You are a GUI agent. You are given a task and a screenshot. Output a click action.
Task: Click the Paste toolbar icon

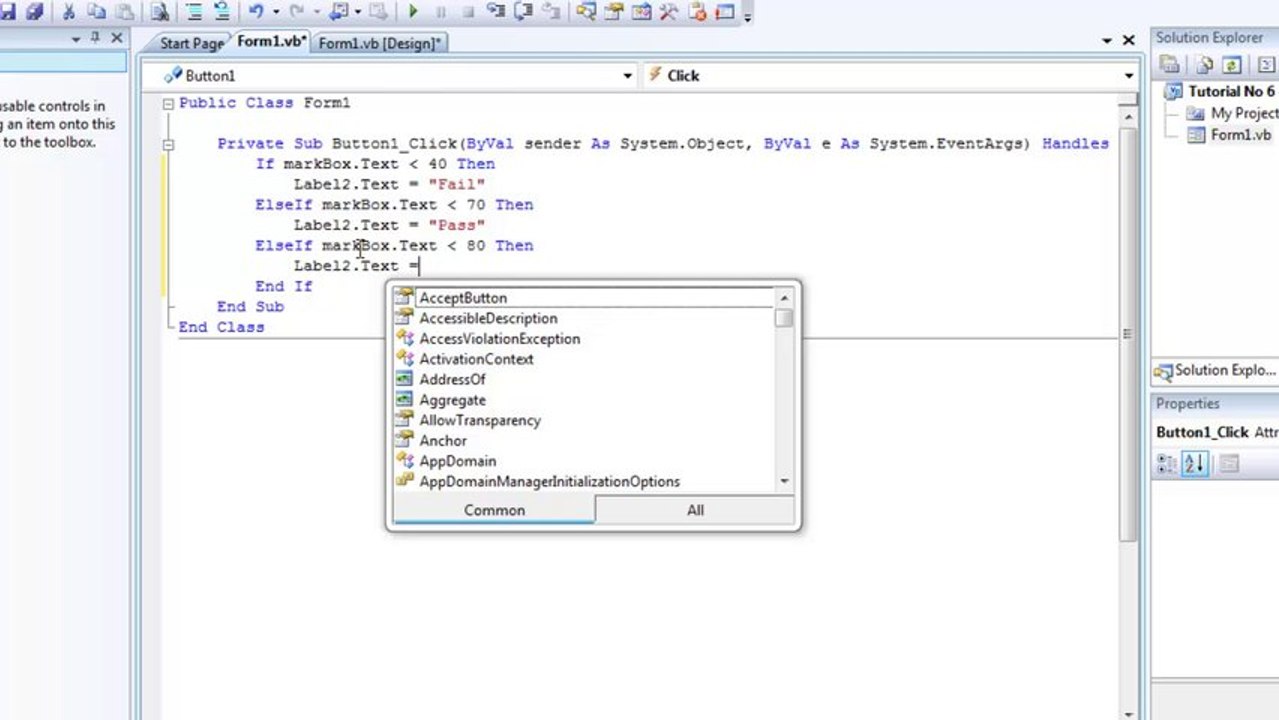[x=123, y=12]
